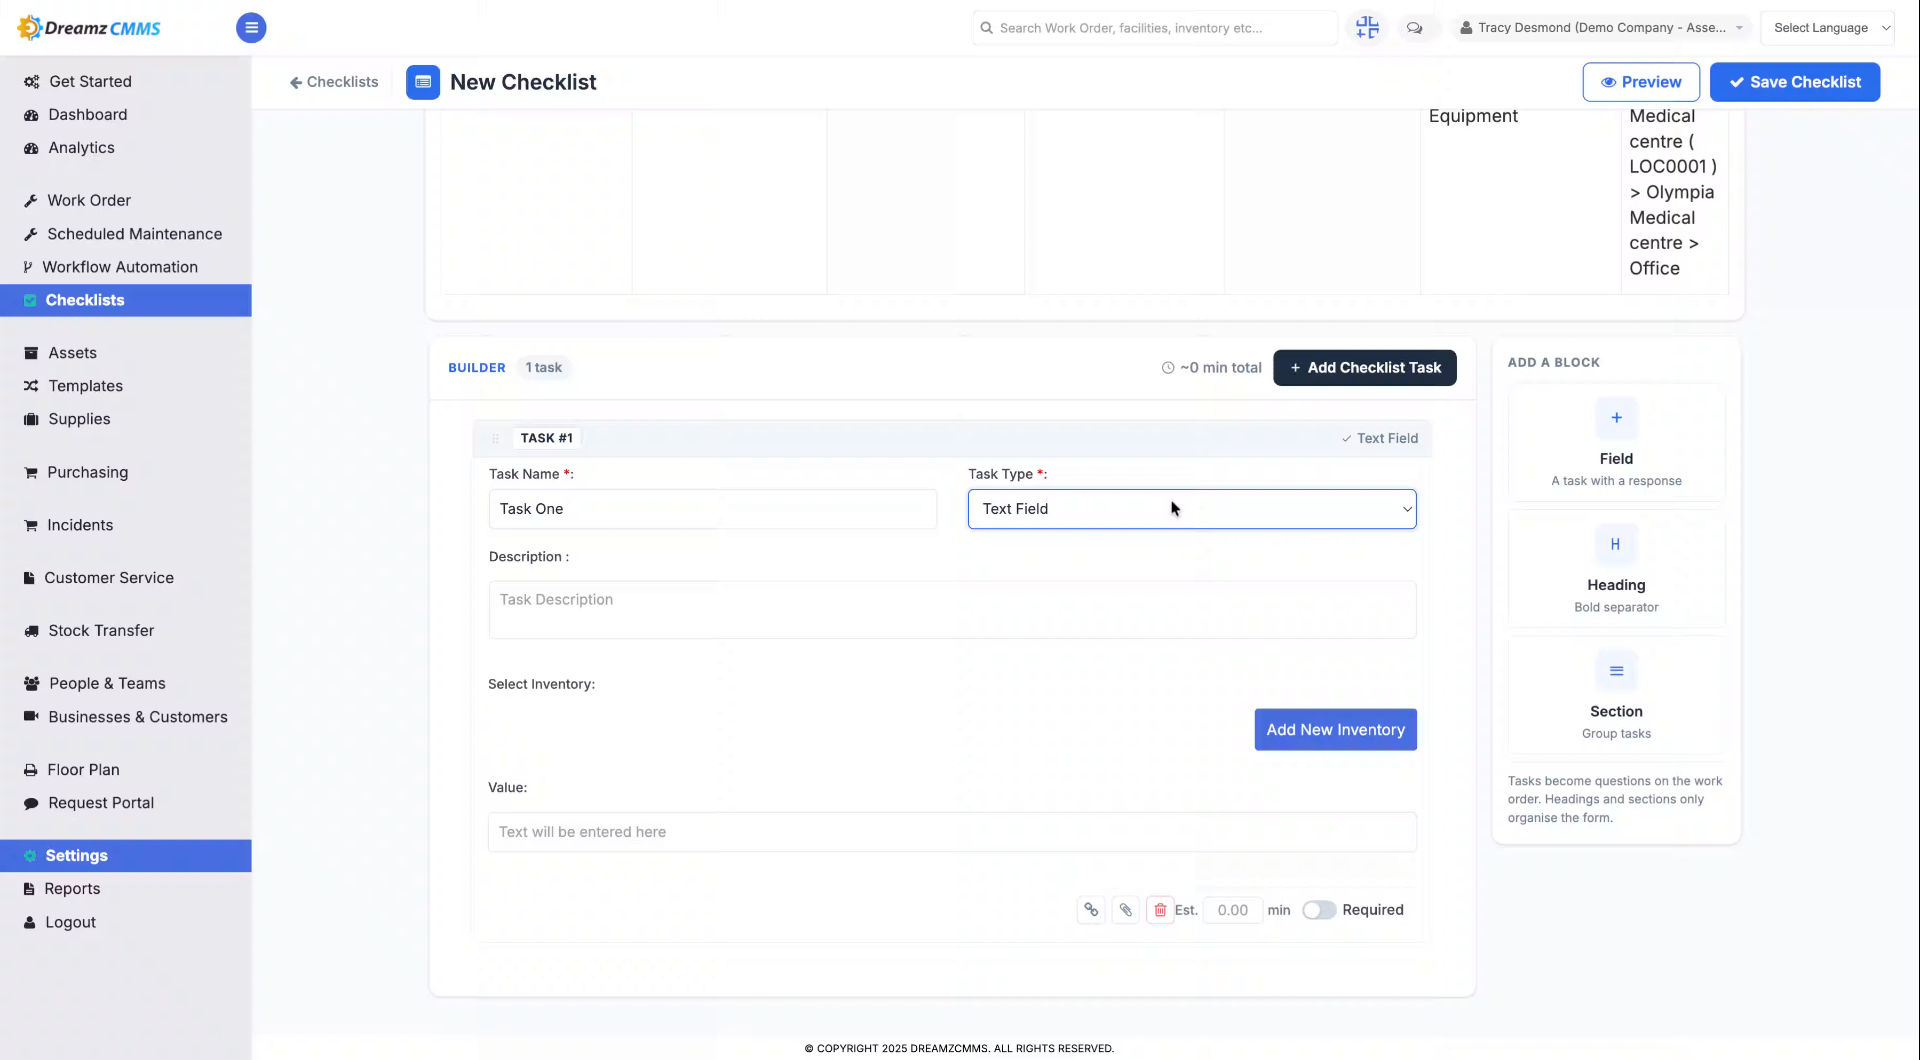Image resolution: width=1920 pixels, height=1060 pixels.
Task: Click the '1 task' count badge
Action: pos(544,368)
